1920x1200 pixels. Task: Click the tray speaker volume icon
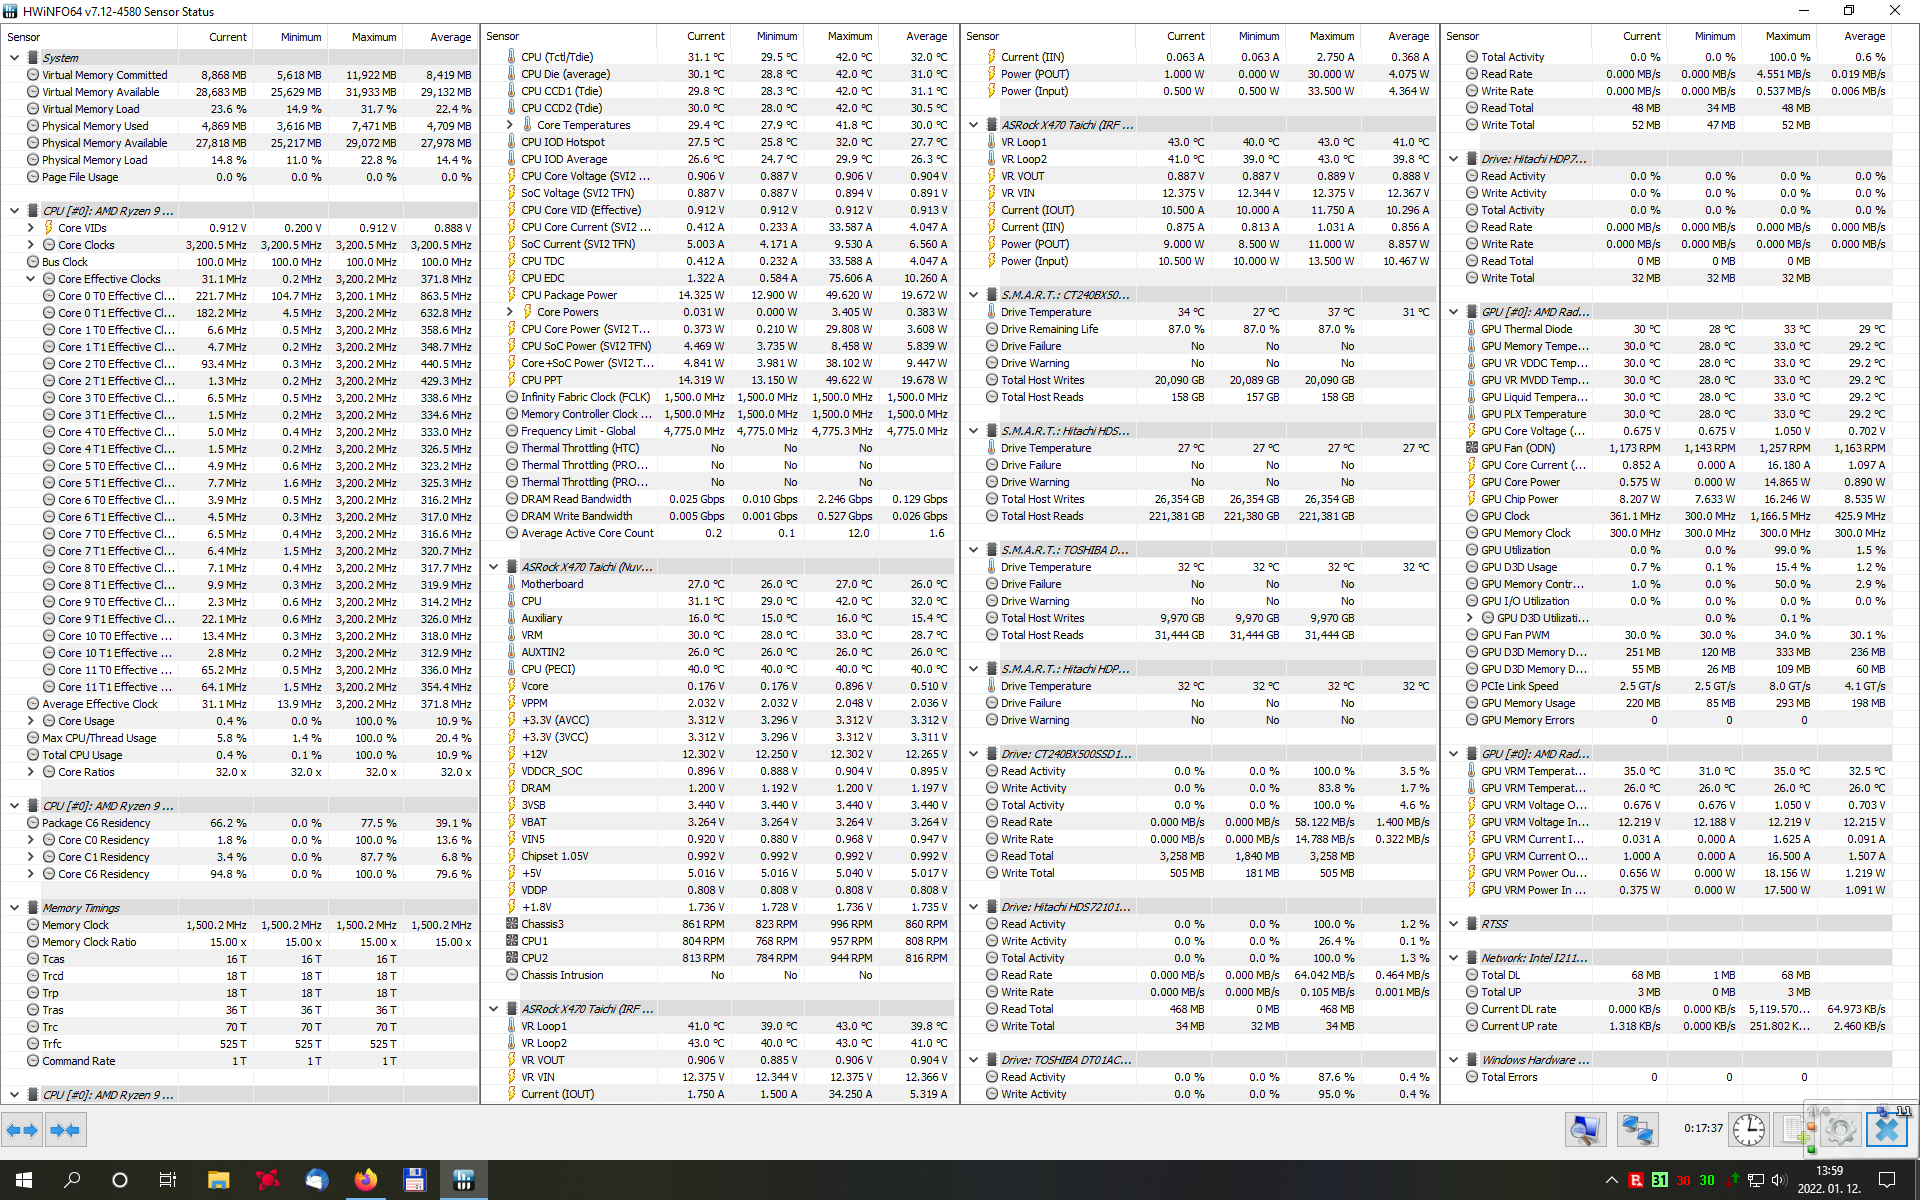pyautogui.click(x=1780, y=1180)
